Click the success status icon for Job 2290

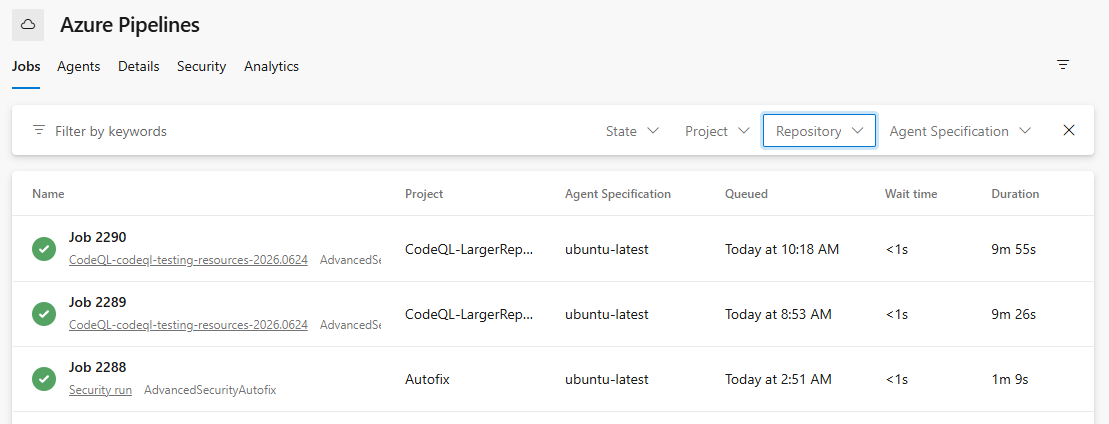44,248
